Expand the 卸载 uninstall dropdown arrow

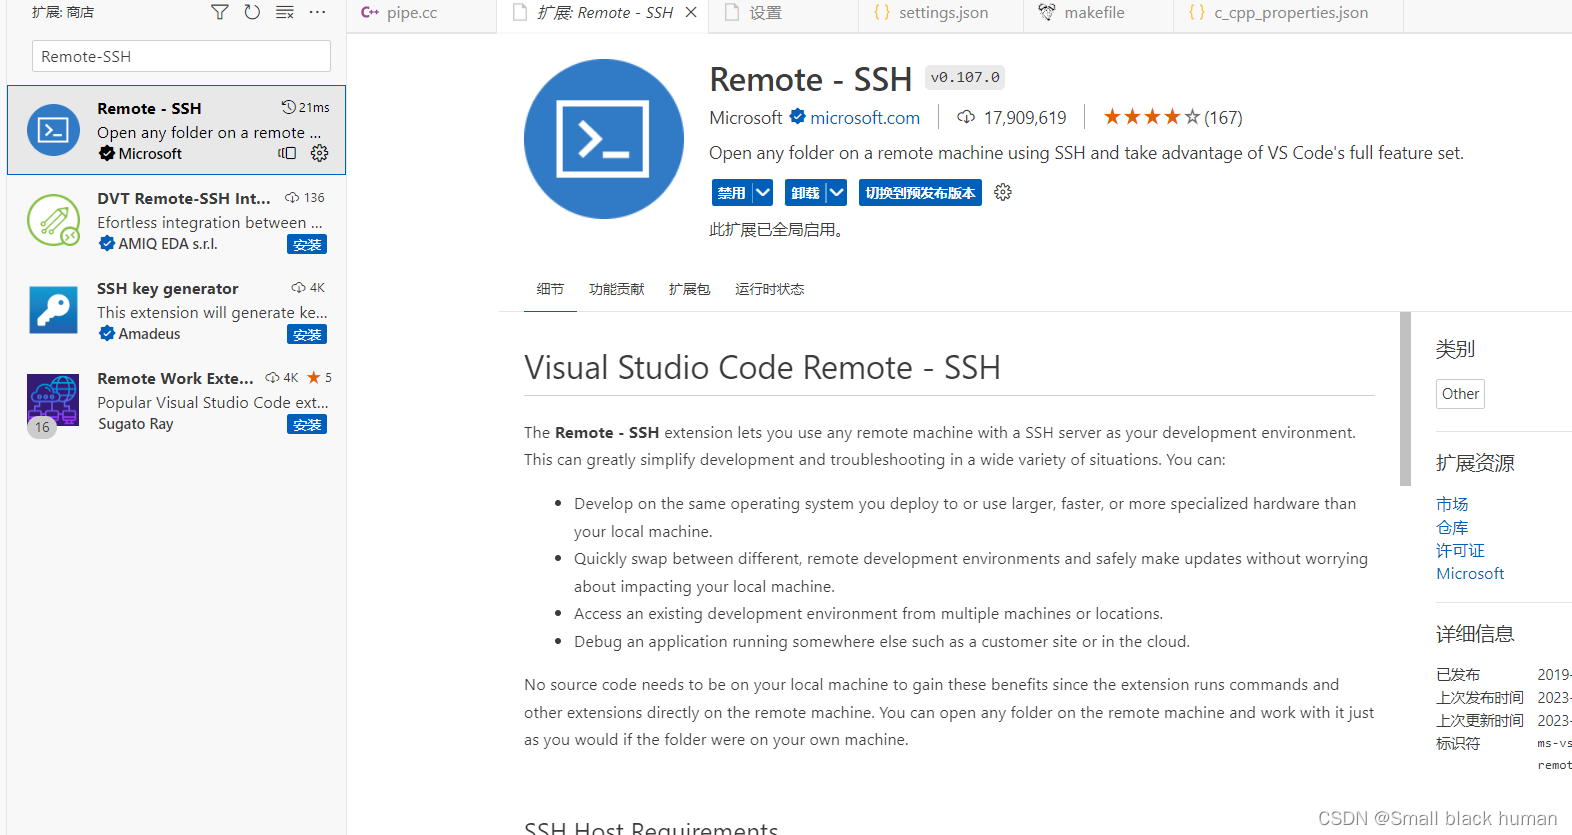point(836,192)
